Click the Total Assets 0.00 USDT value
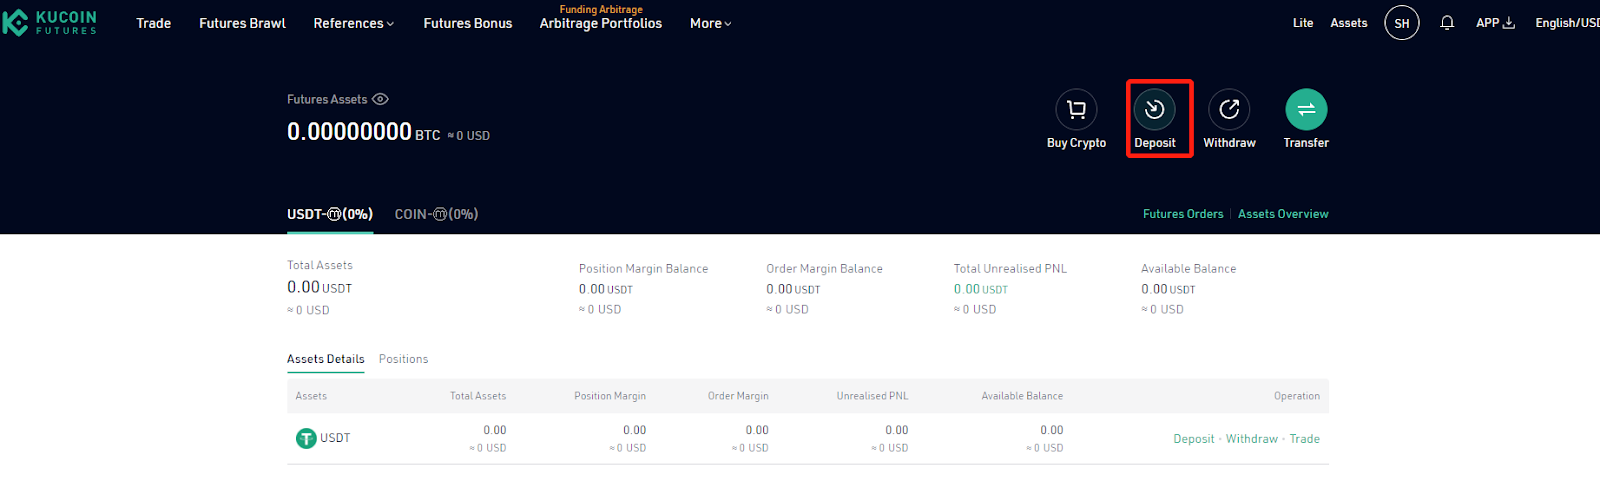This screenshot has height=488, width=1600. click(319, 287)
